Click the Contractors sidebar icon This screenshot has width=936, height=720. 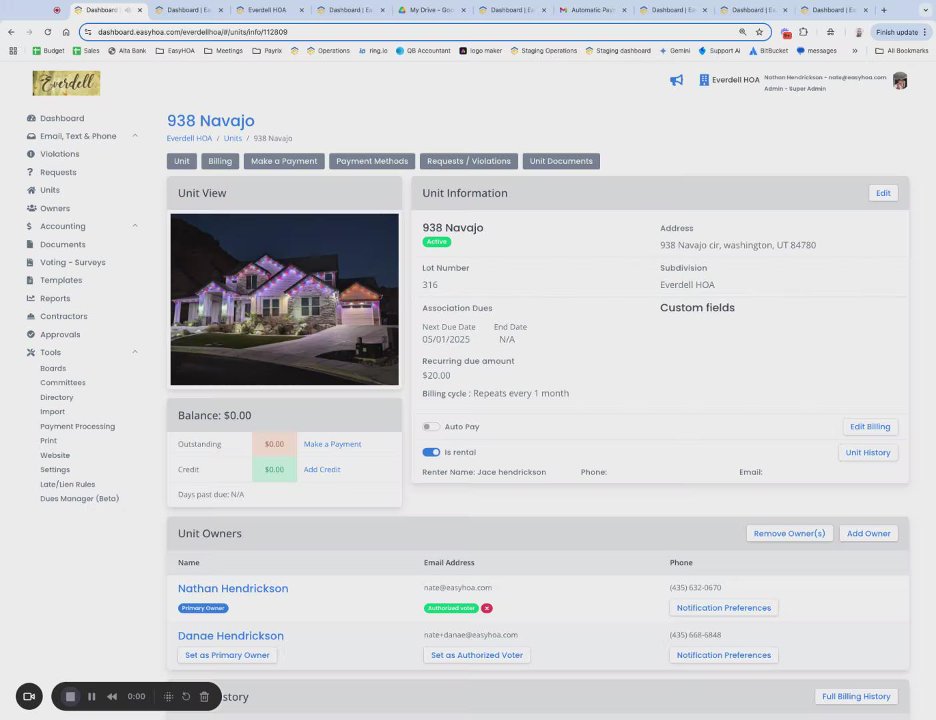tap(31, 316)
